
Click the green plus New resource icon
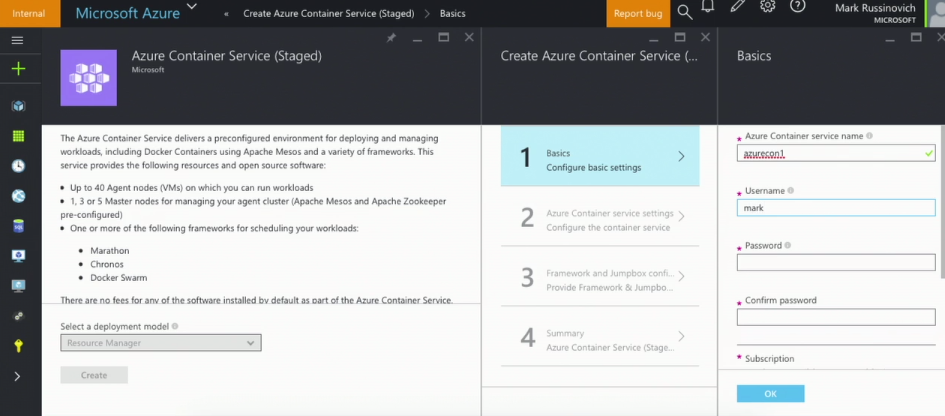[x=18, y=69]
